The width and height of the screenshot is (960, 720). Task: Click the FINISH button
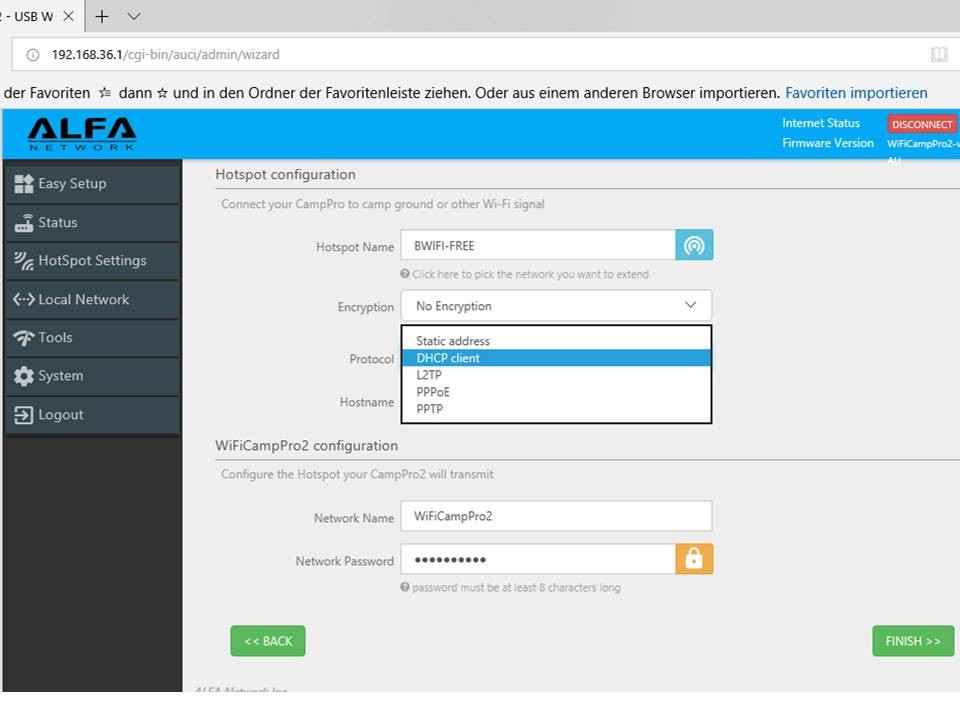pyautogui.click(x=913, y=641)
